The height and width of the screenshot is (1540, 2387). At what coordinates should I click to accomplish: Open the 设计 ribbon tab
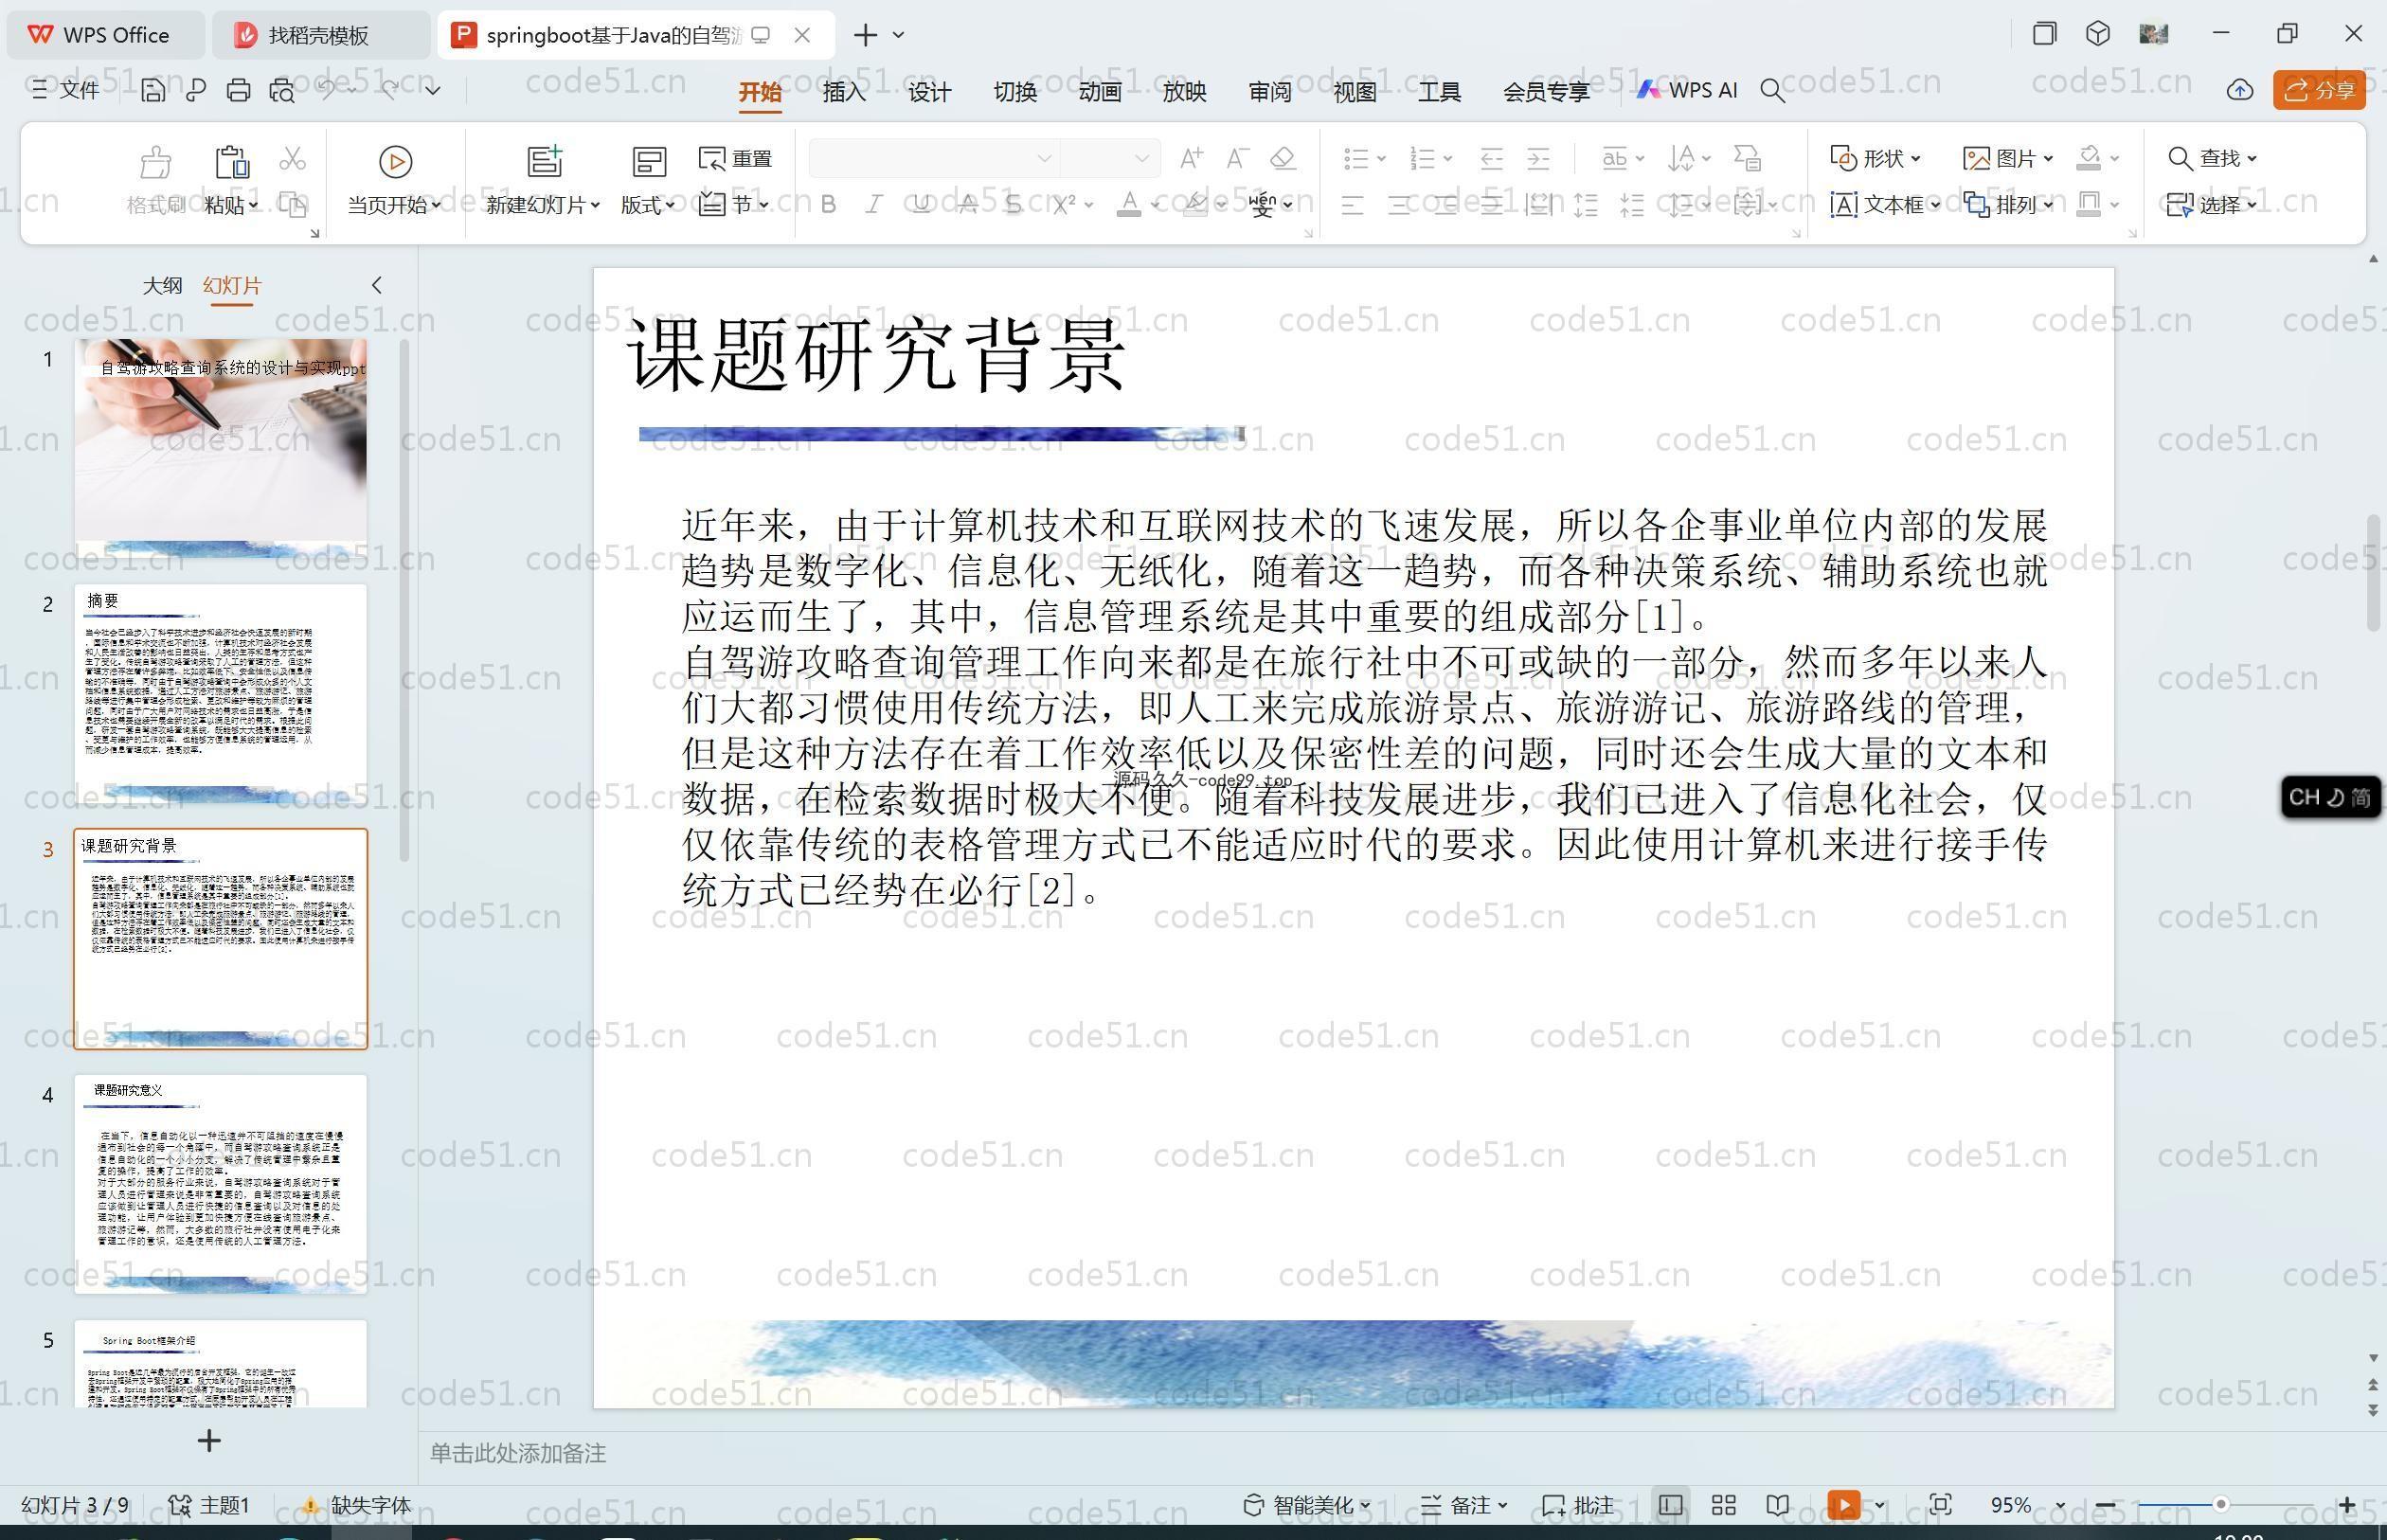pos(929,92)
